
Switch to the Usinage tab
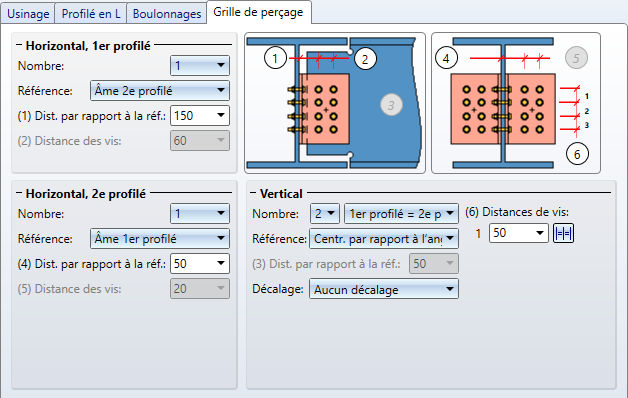click(28, 14)
